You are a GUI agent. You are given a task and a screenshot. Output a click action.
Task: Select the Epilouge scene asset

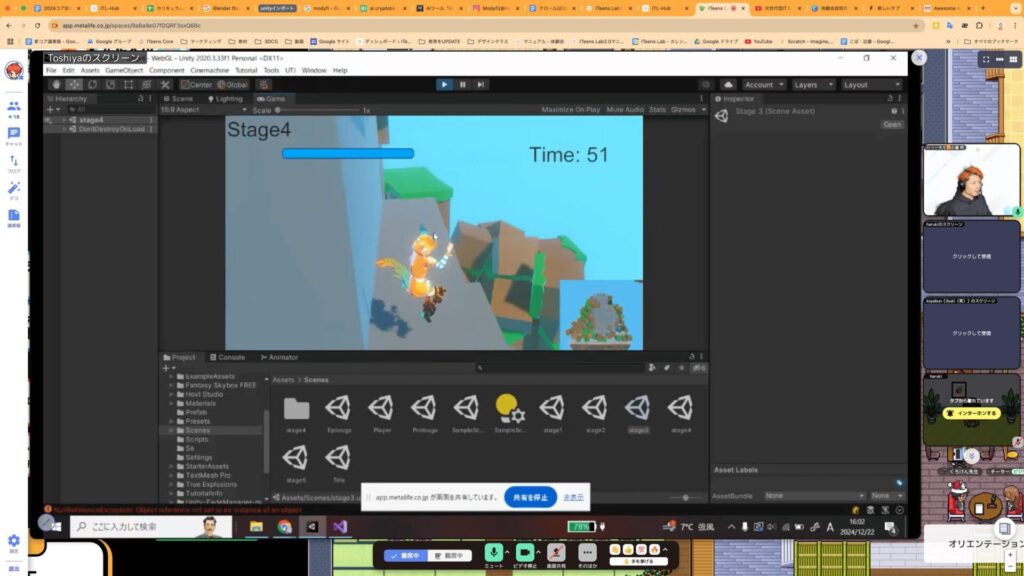pos(338,413)
